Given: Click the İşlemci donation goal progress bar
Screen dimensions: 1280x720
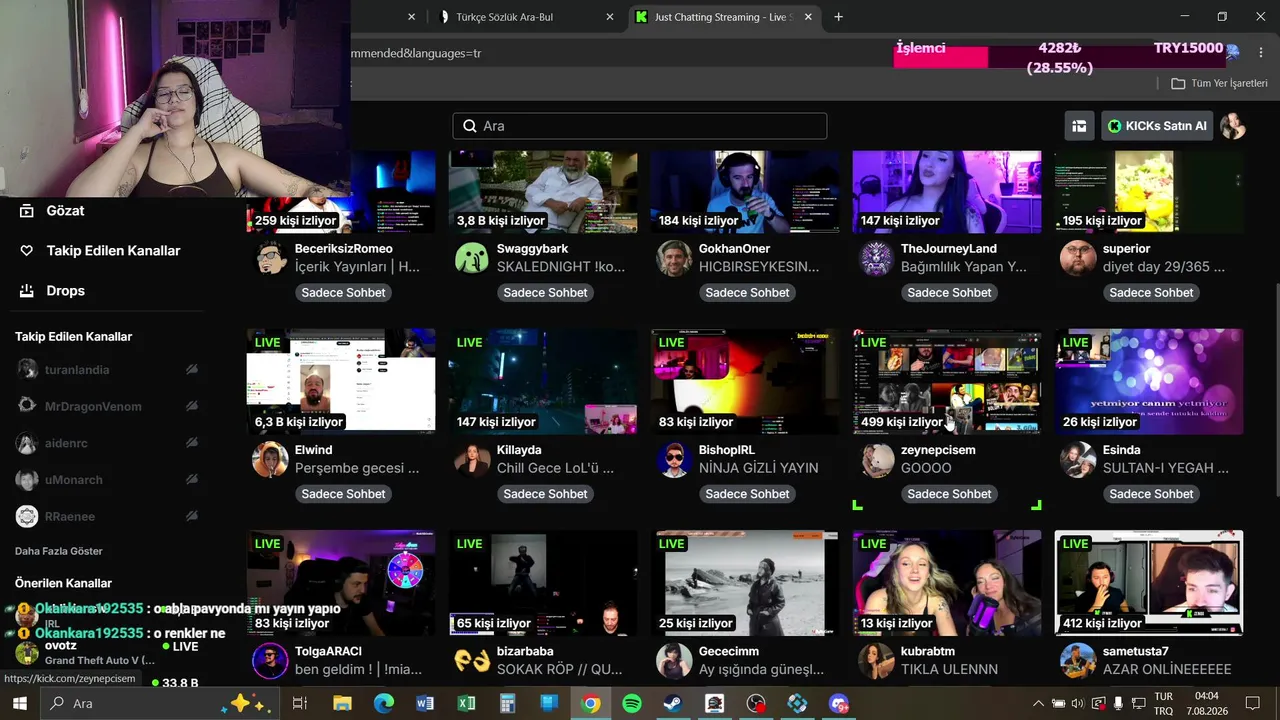Looking at the screenshot, I should coord(1060,55).
